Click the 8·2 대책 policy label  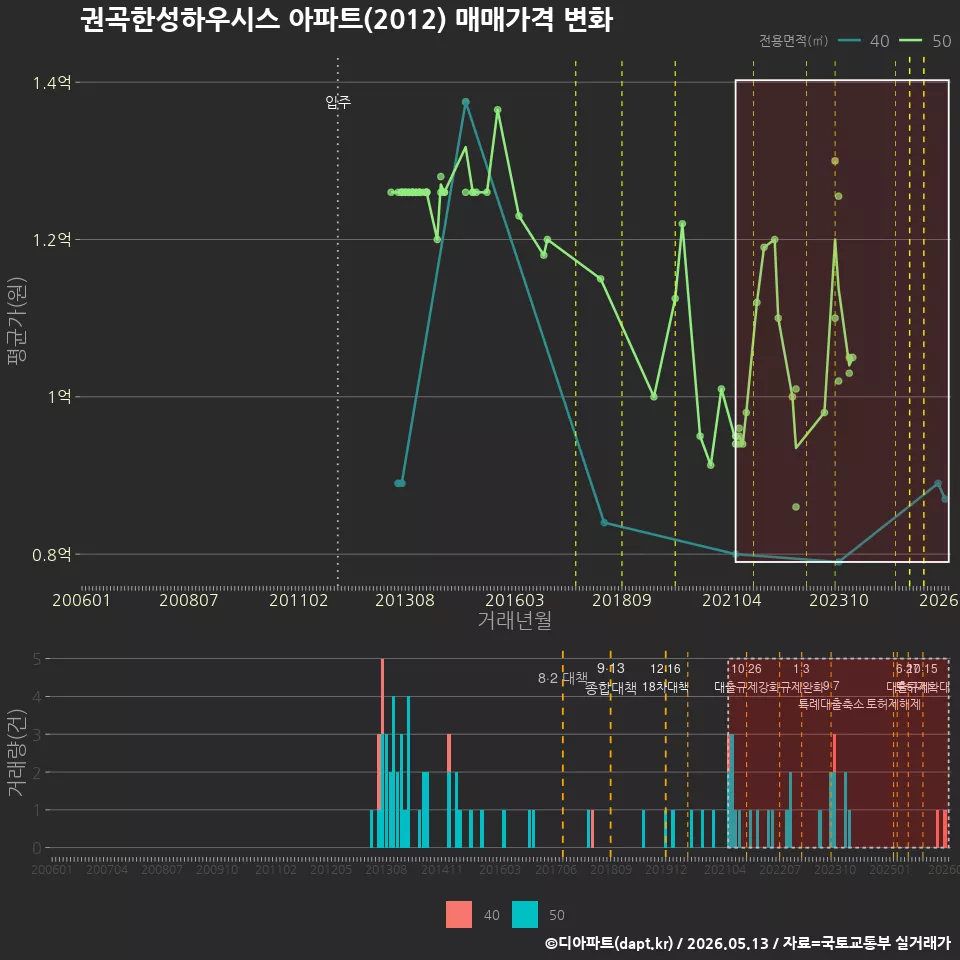[x=563, y=678]
